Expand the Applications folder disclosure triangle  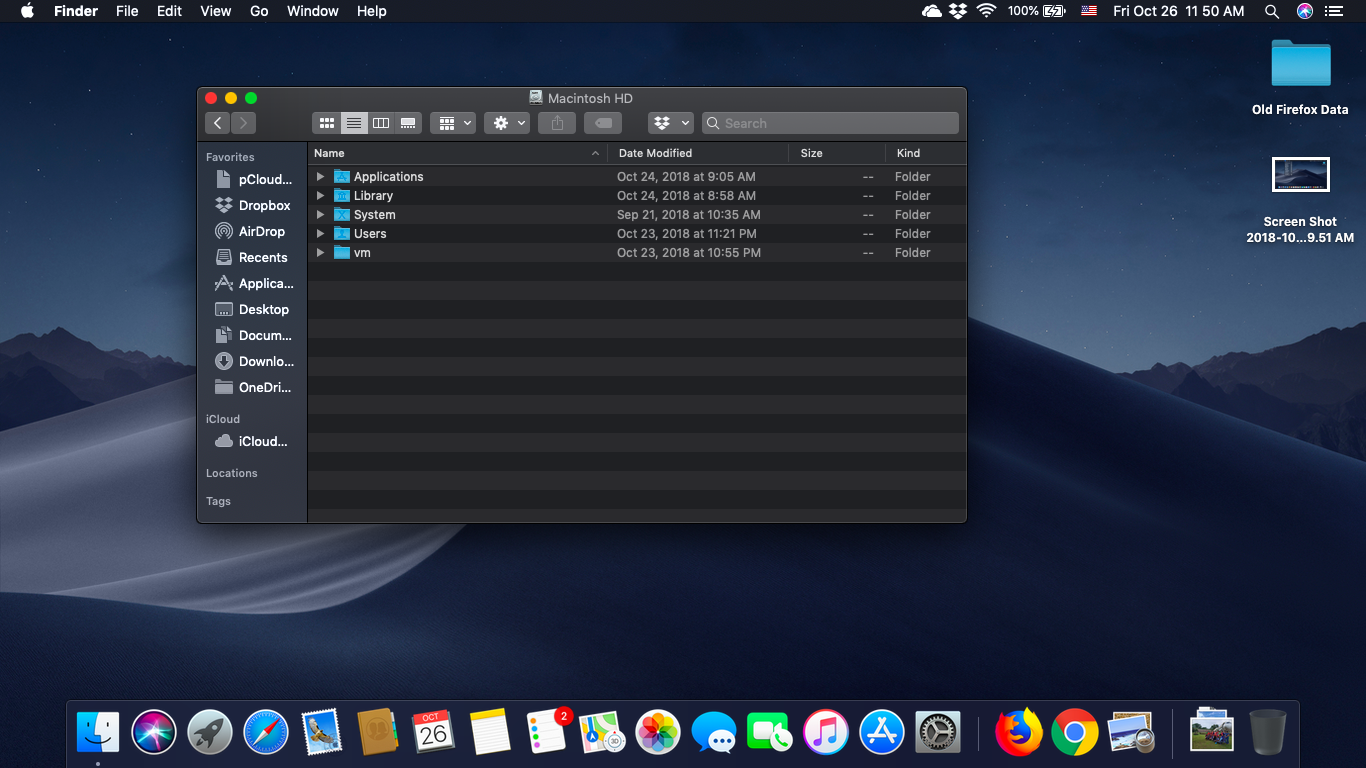tap(320, 177)
